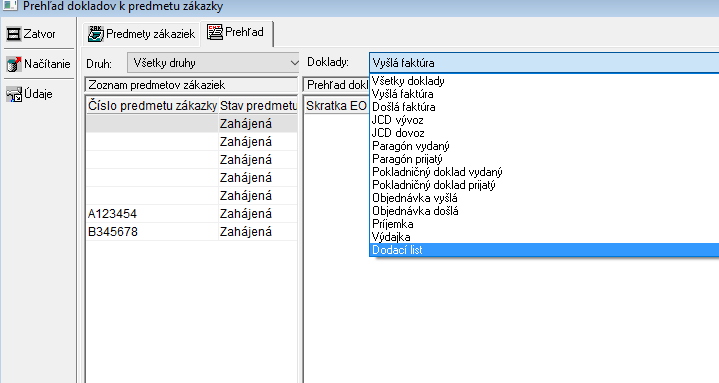This screenshot has width=719, height=383.
Task: Click the Doklady combo box field
Action: [544, 63]
